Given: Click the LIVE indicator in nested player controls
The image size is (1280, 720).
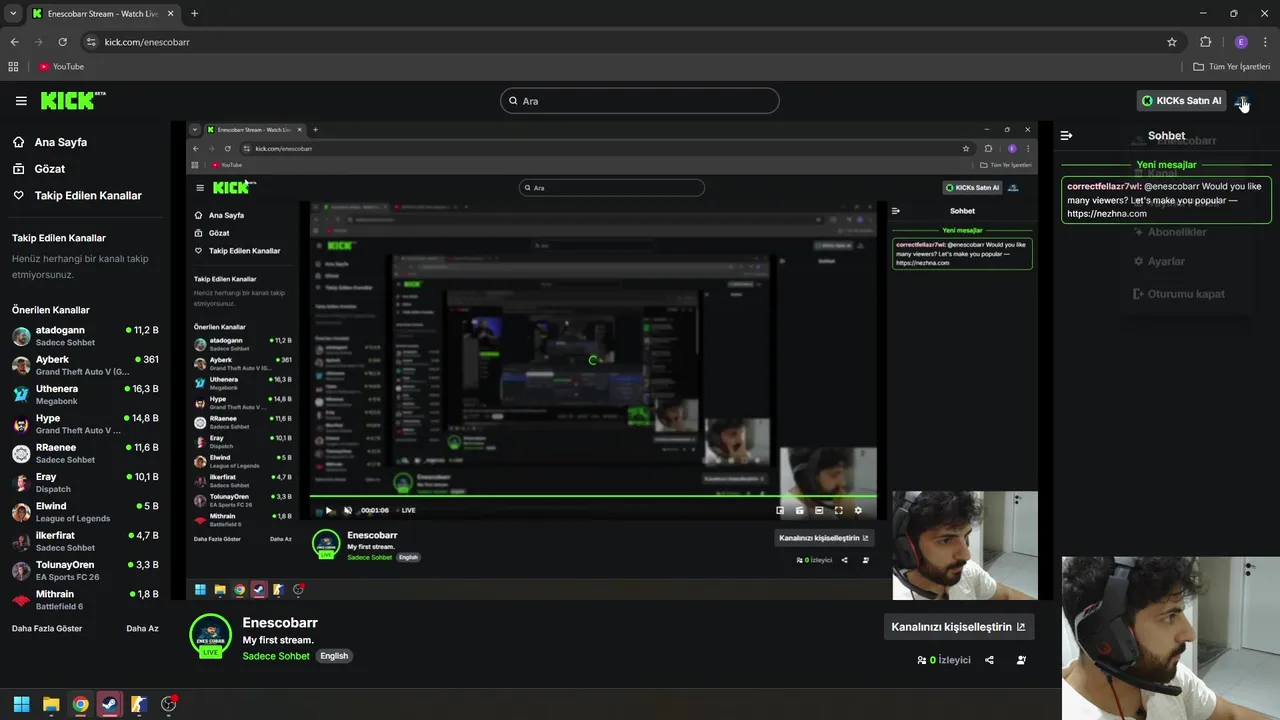Looking at the screenshot, I should [405, 510].
